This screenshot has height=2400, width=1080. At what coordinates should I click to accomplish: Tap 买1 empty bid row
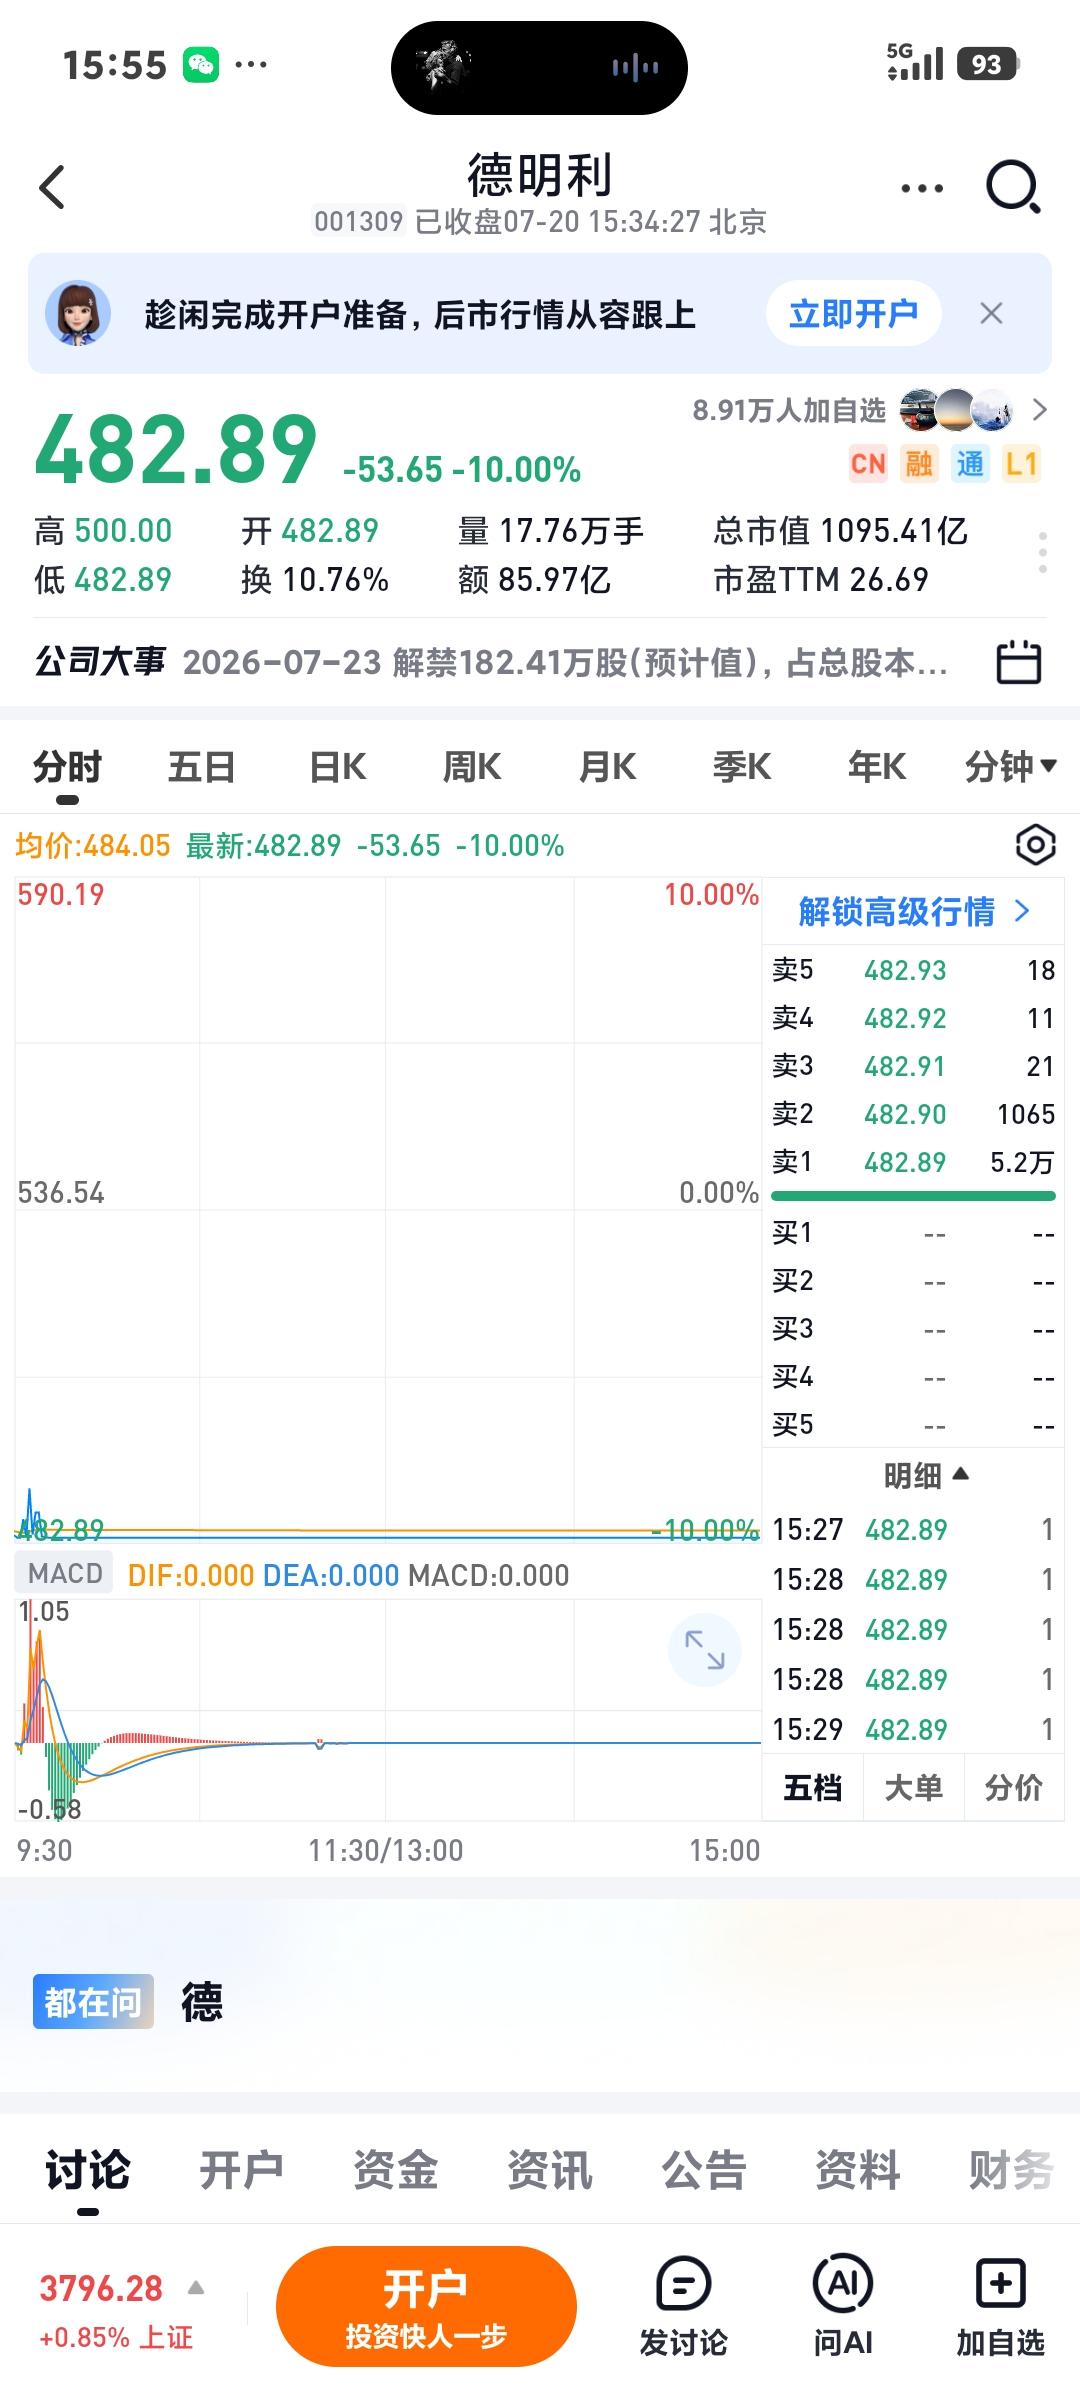click(913, 1233)
